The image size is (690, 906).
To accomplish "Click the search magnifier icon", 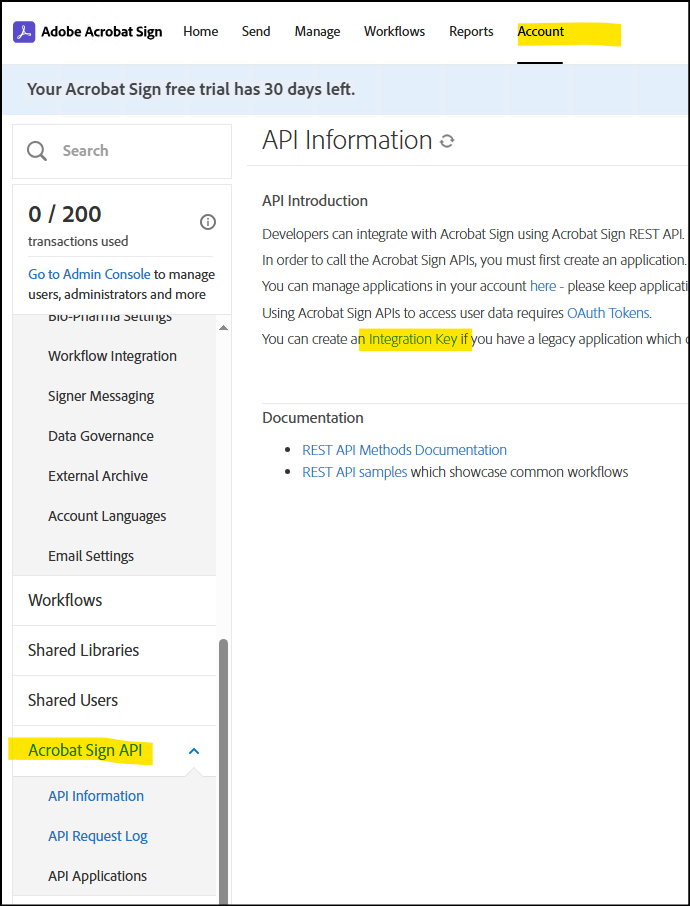I will [37, 151].
